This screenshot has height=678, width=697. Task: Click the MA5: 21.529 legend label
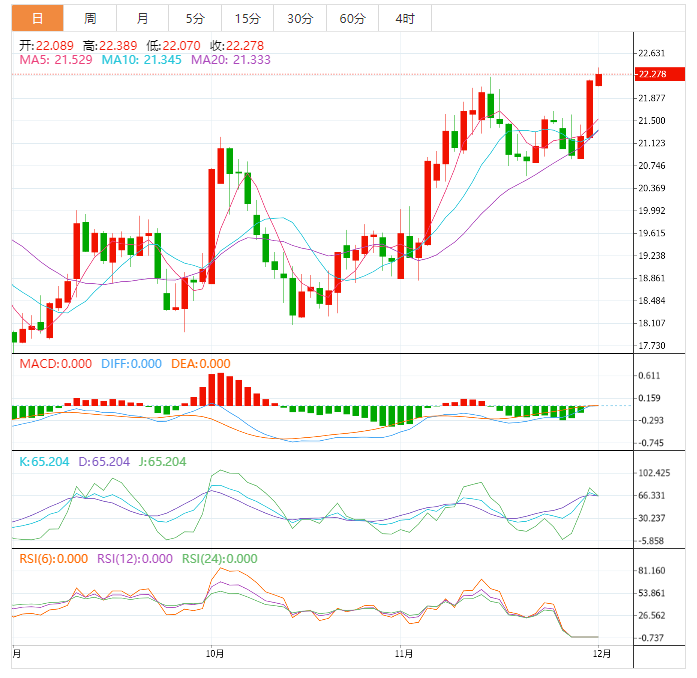click(x=53, y=60)
